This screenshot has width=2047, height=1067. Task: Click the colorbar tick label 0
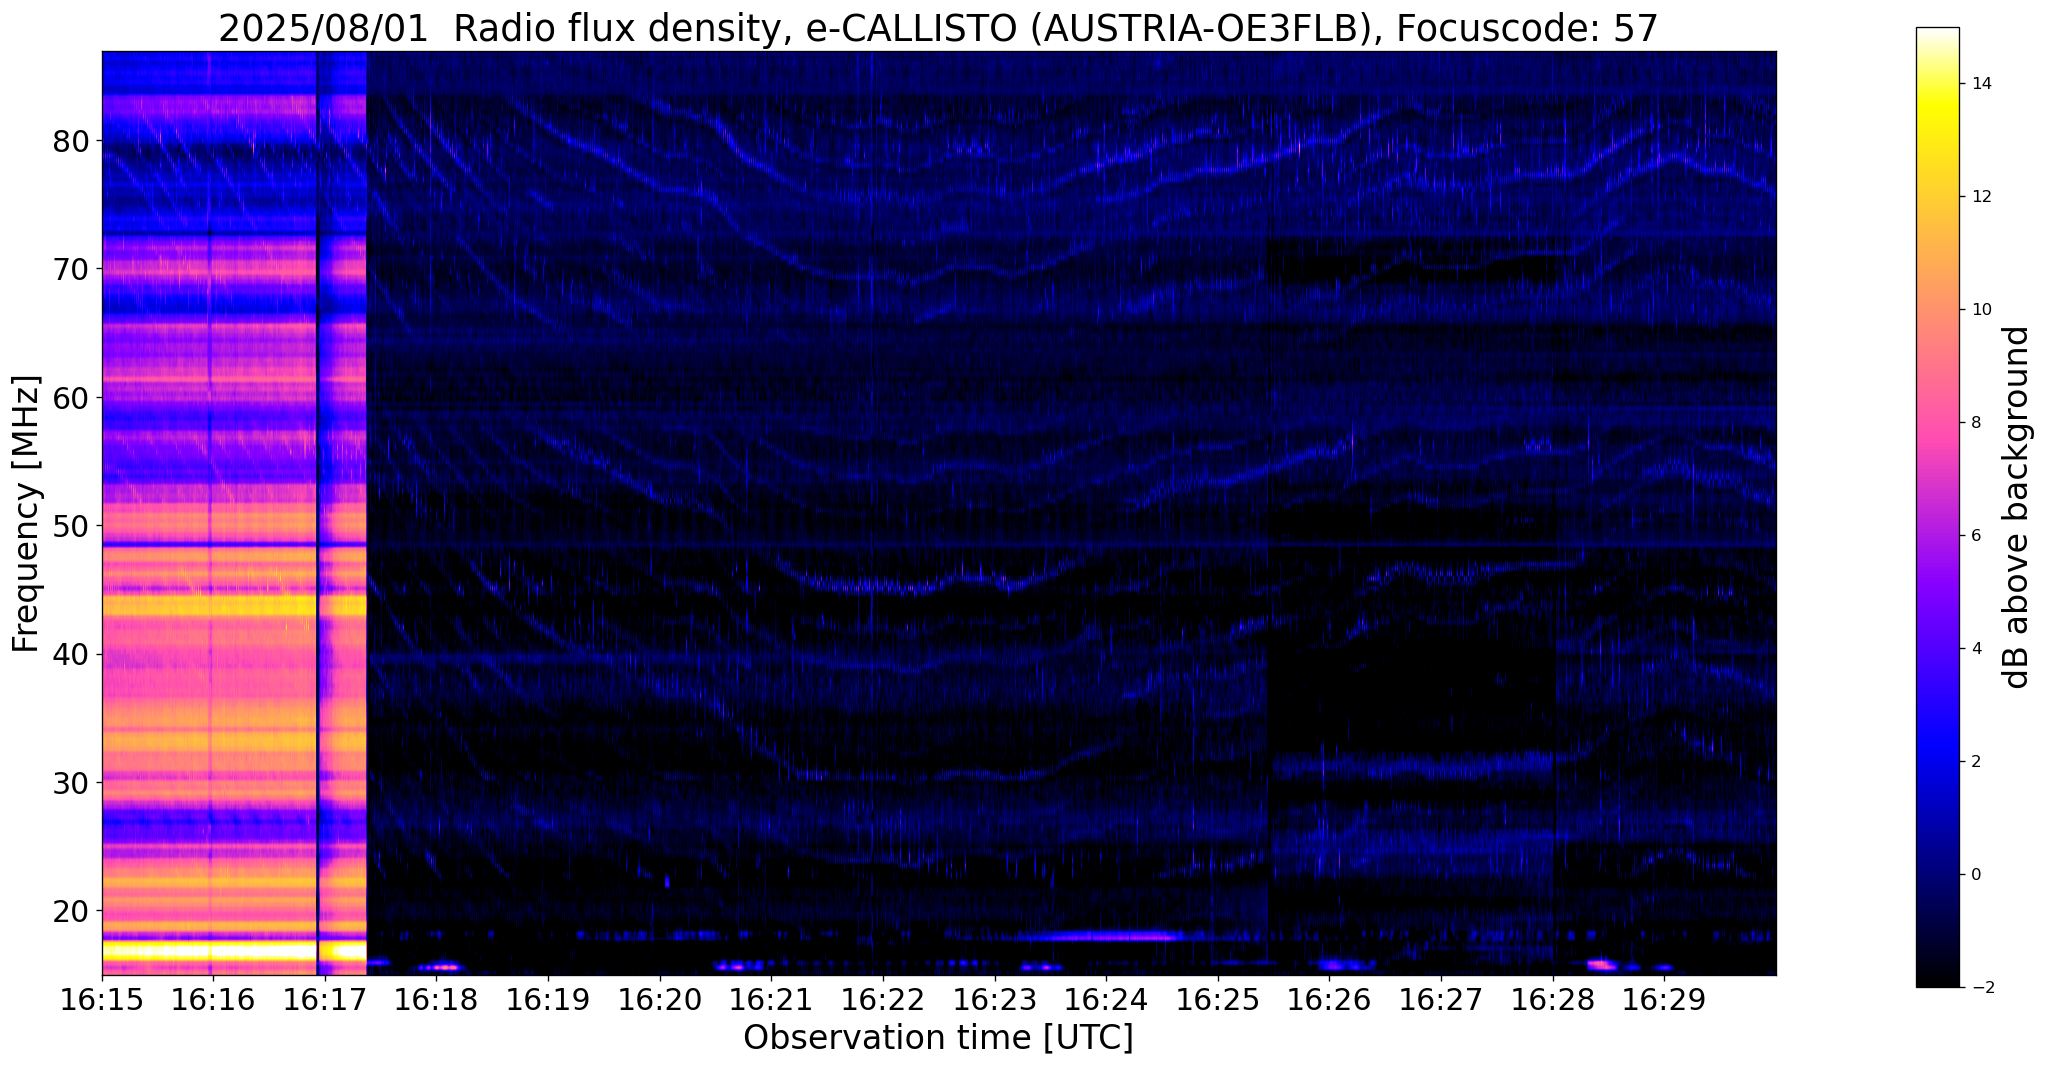click(x=1975, y=875)
